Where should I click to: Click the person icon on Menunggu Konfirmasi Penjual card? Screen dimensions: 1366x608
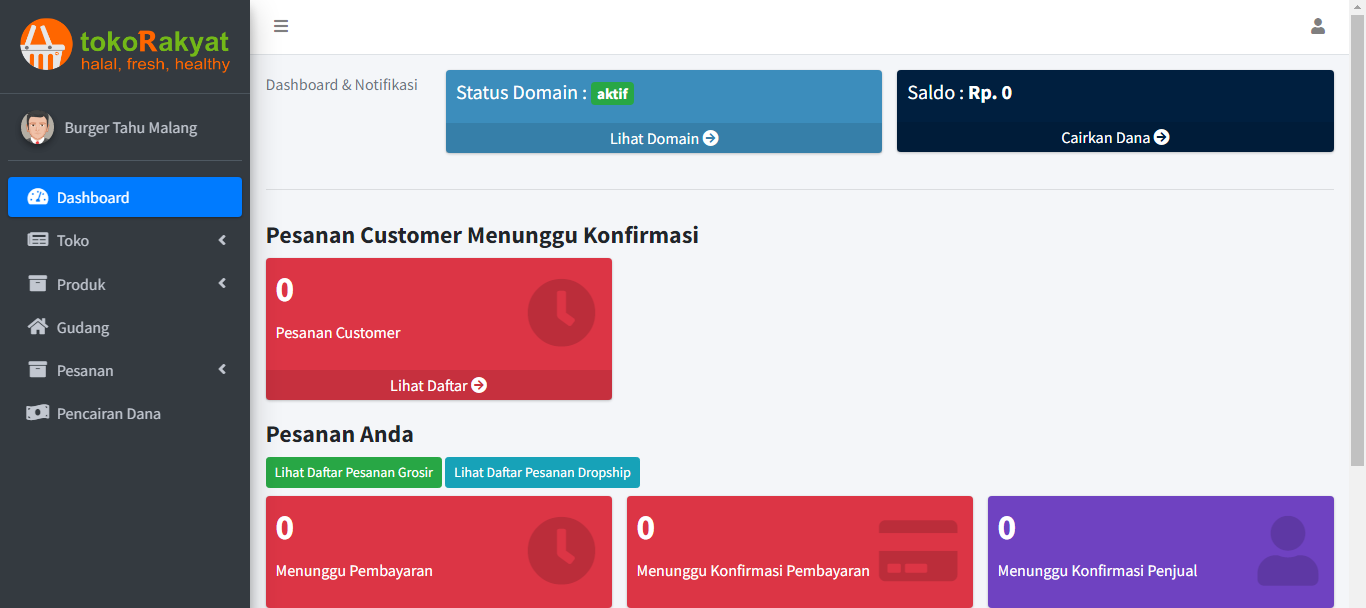point(1287,550)
